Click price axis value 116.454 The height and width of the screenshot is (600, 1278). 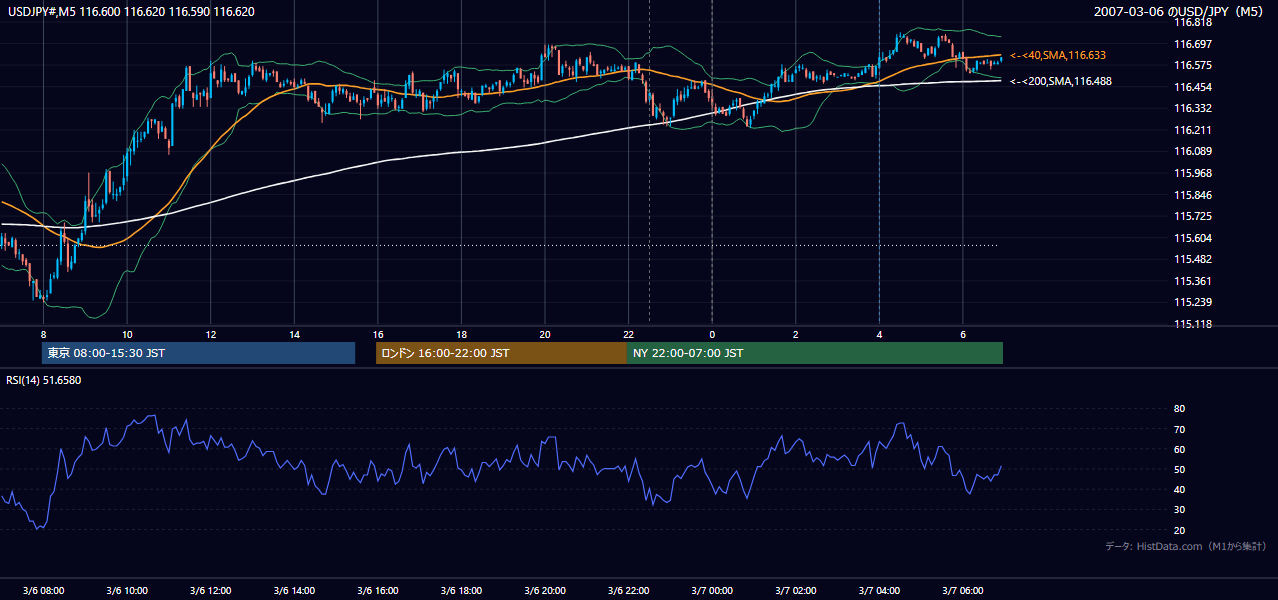click(x=1192, y=87)
